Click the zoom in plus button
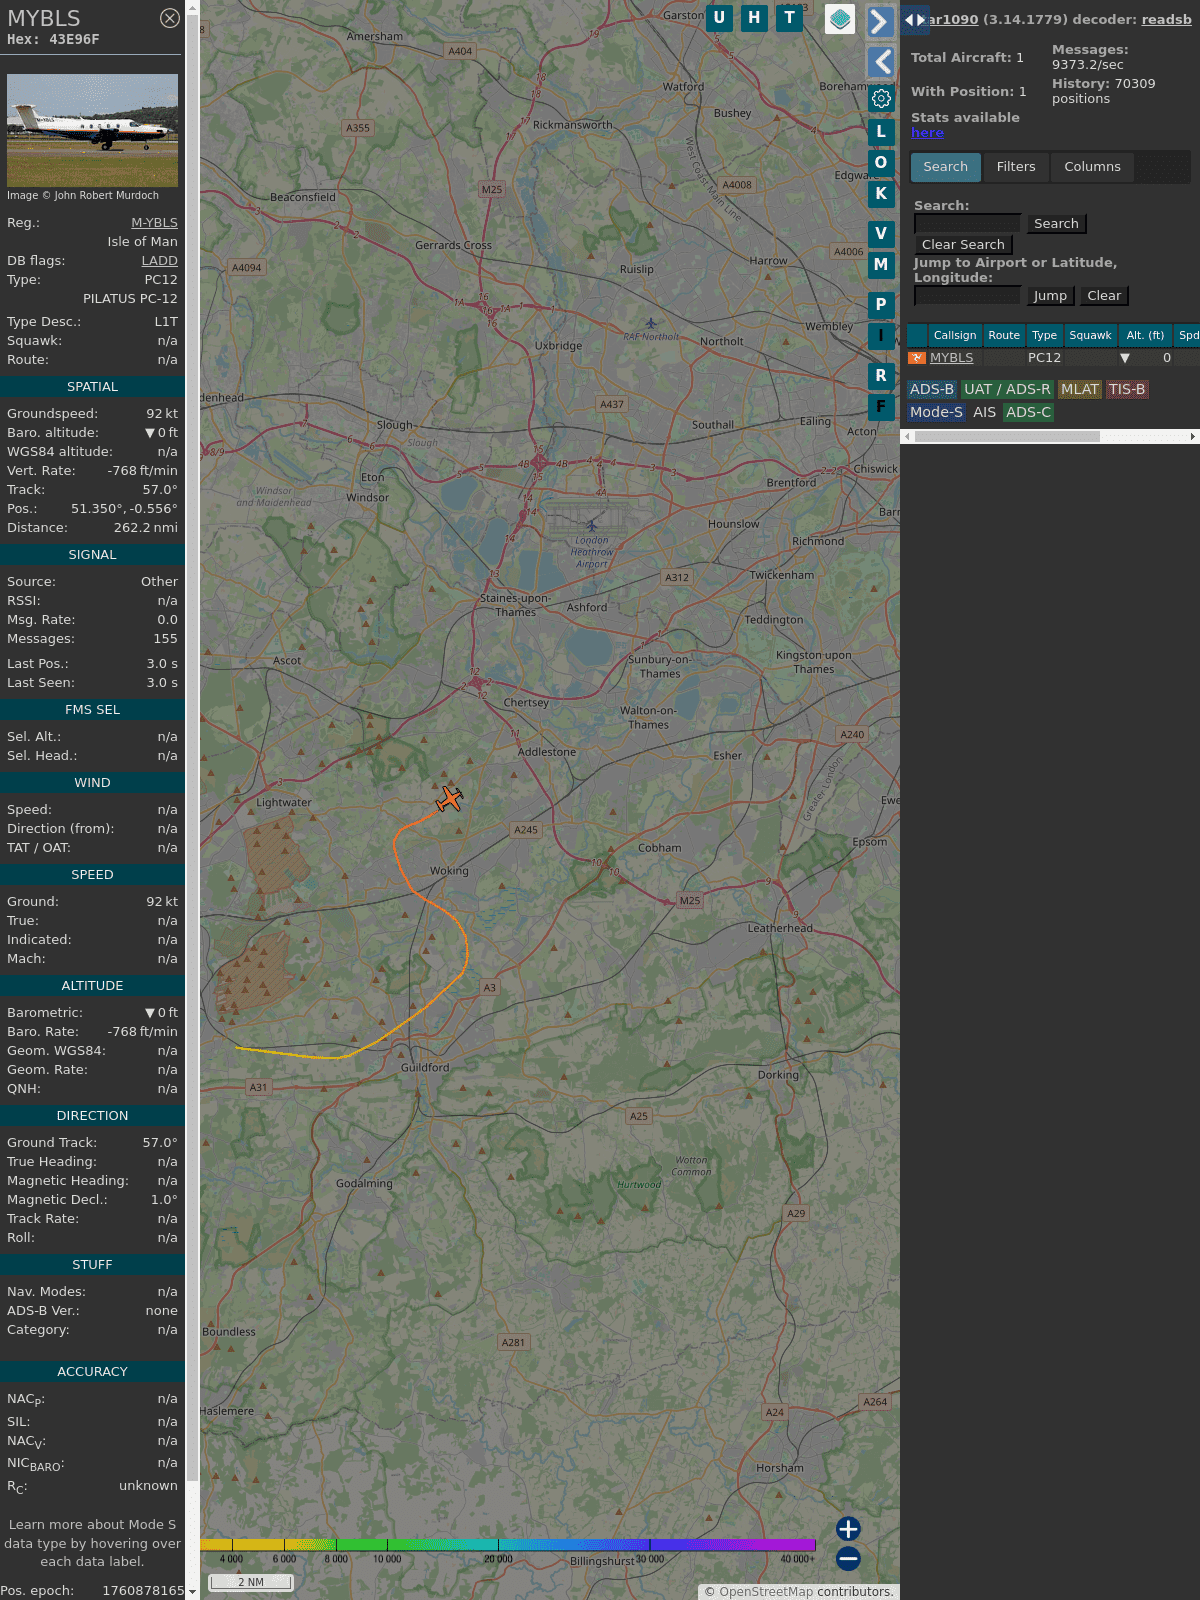This screenshot has height=1600, width=1200. coord(848,1528)
